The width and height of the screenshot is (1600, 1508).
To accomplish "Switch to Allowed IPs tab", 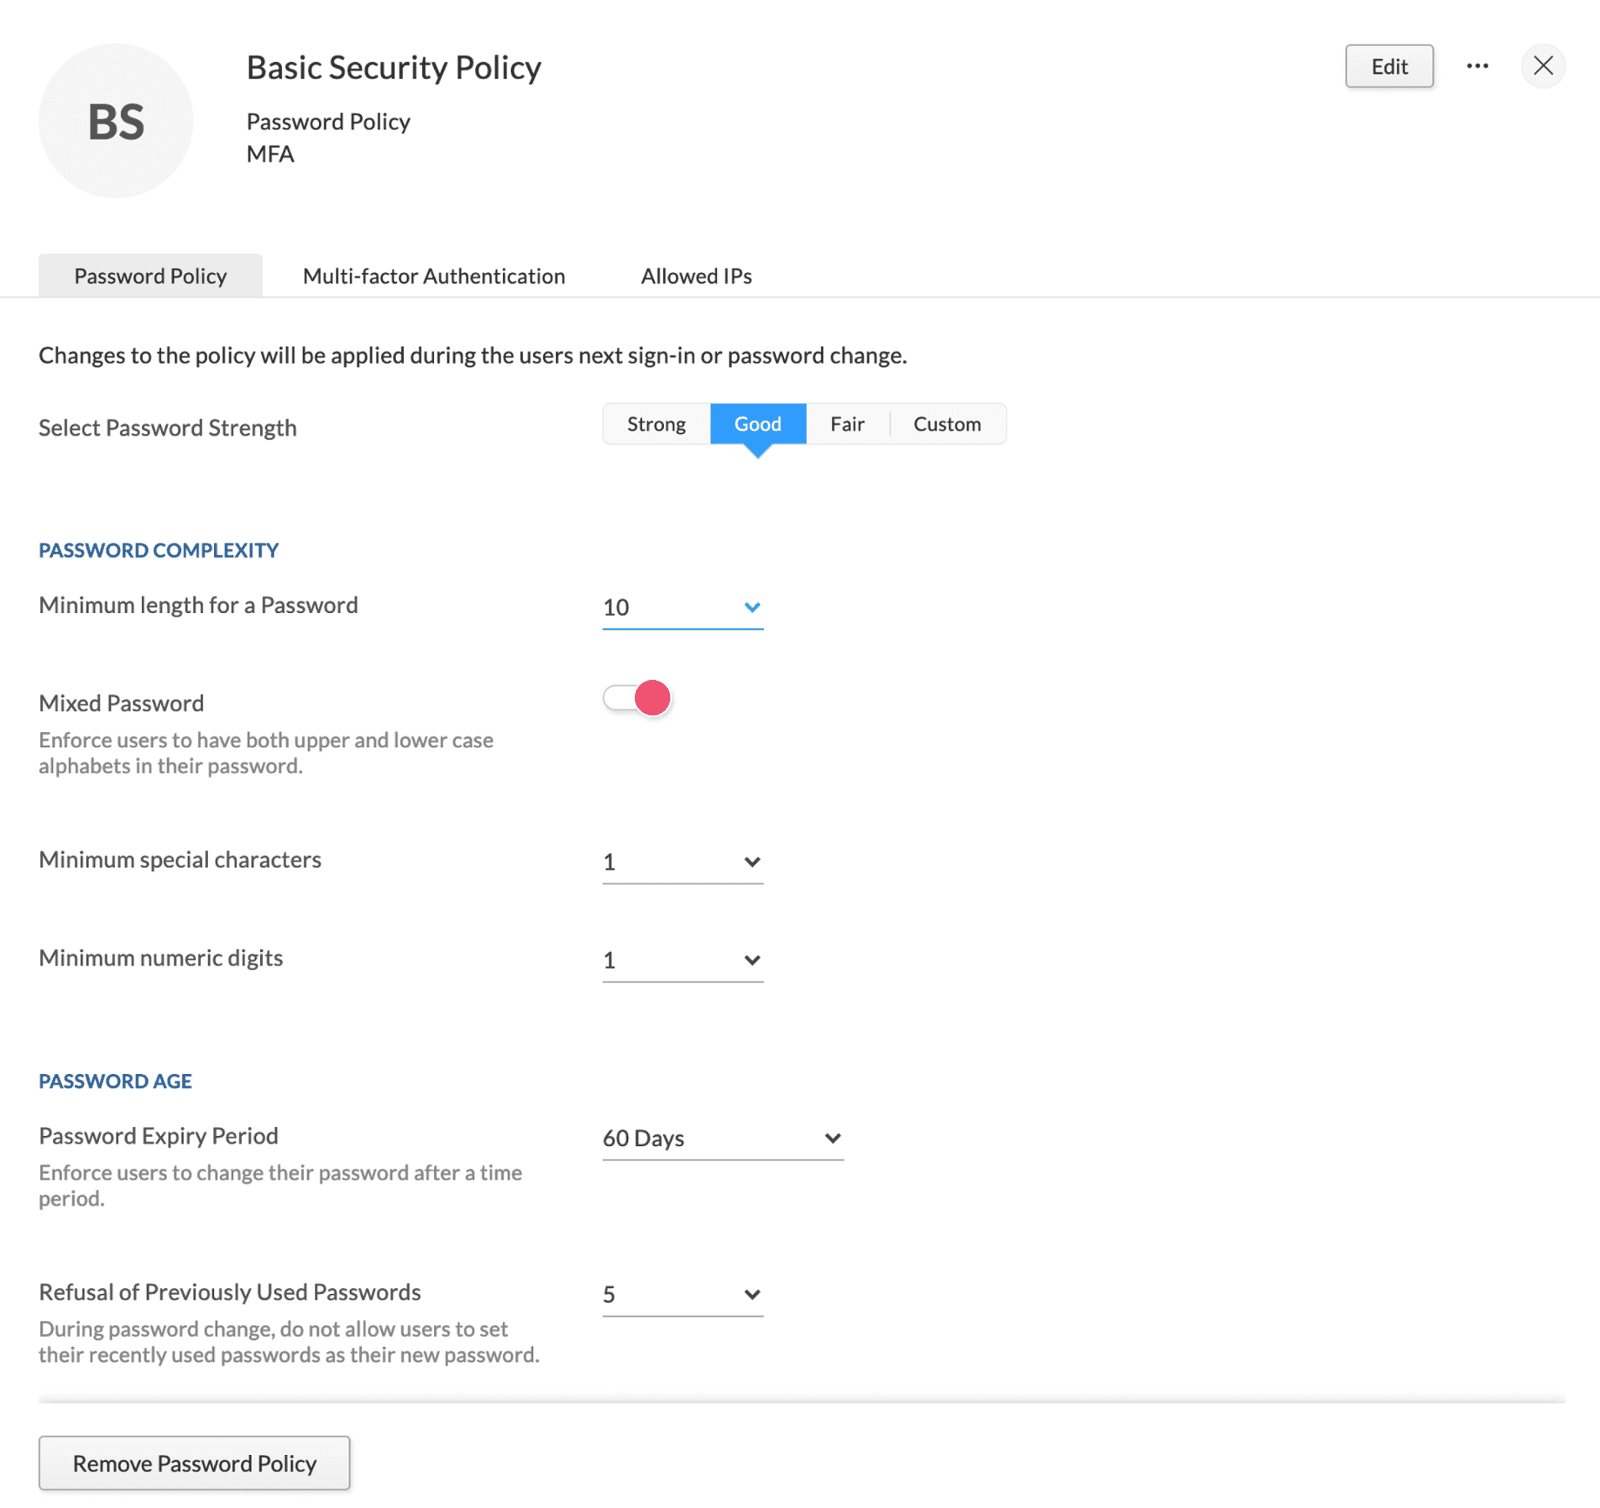I will pyautogui.click(x=696, y=276).
